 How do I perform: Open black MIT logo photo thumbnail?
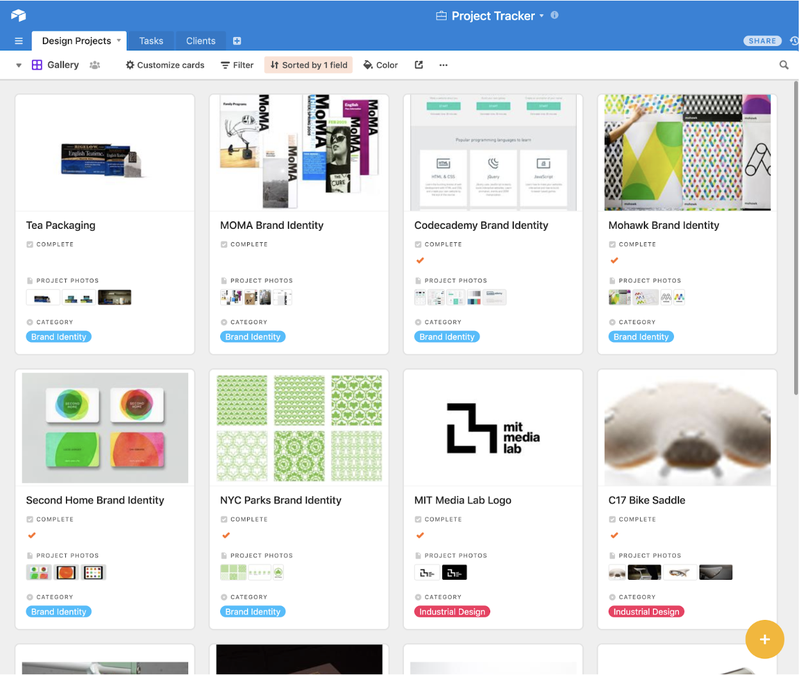(454, 572)
